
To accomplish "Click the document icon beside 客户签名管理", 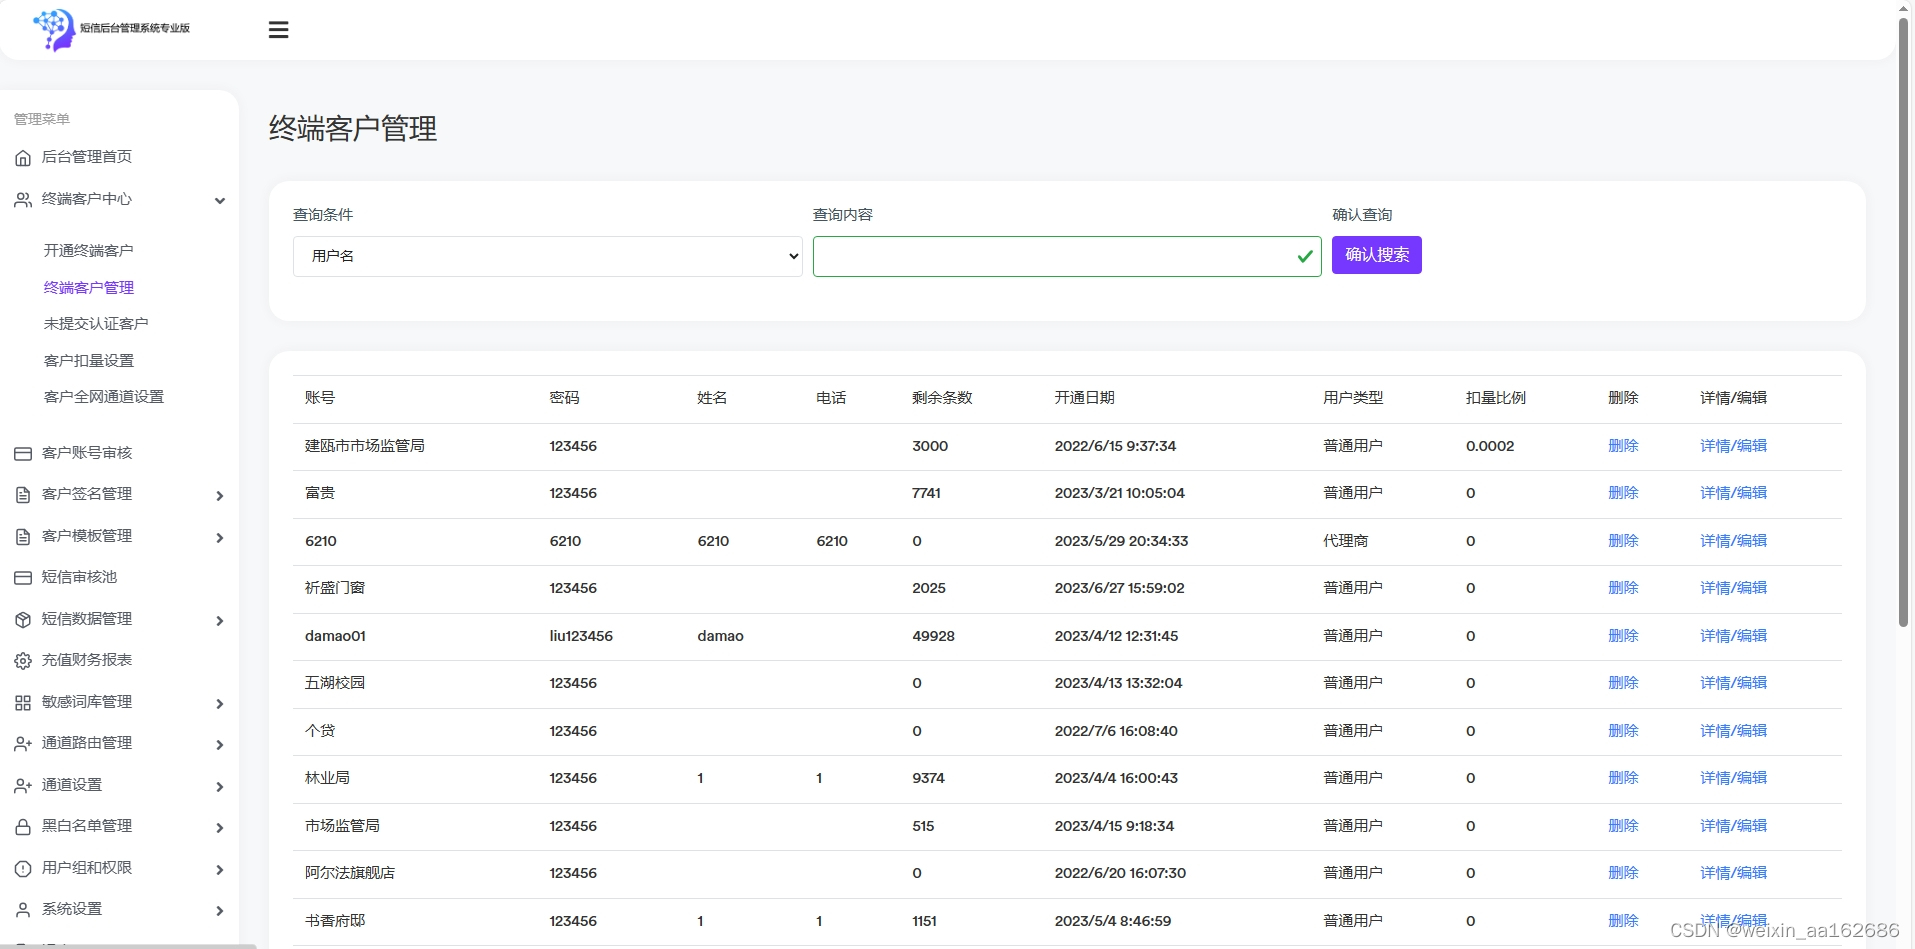I will click(x=23, y=495).
